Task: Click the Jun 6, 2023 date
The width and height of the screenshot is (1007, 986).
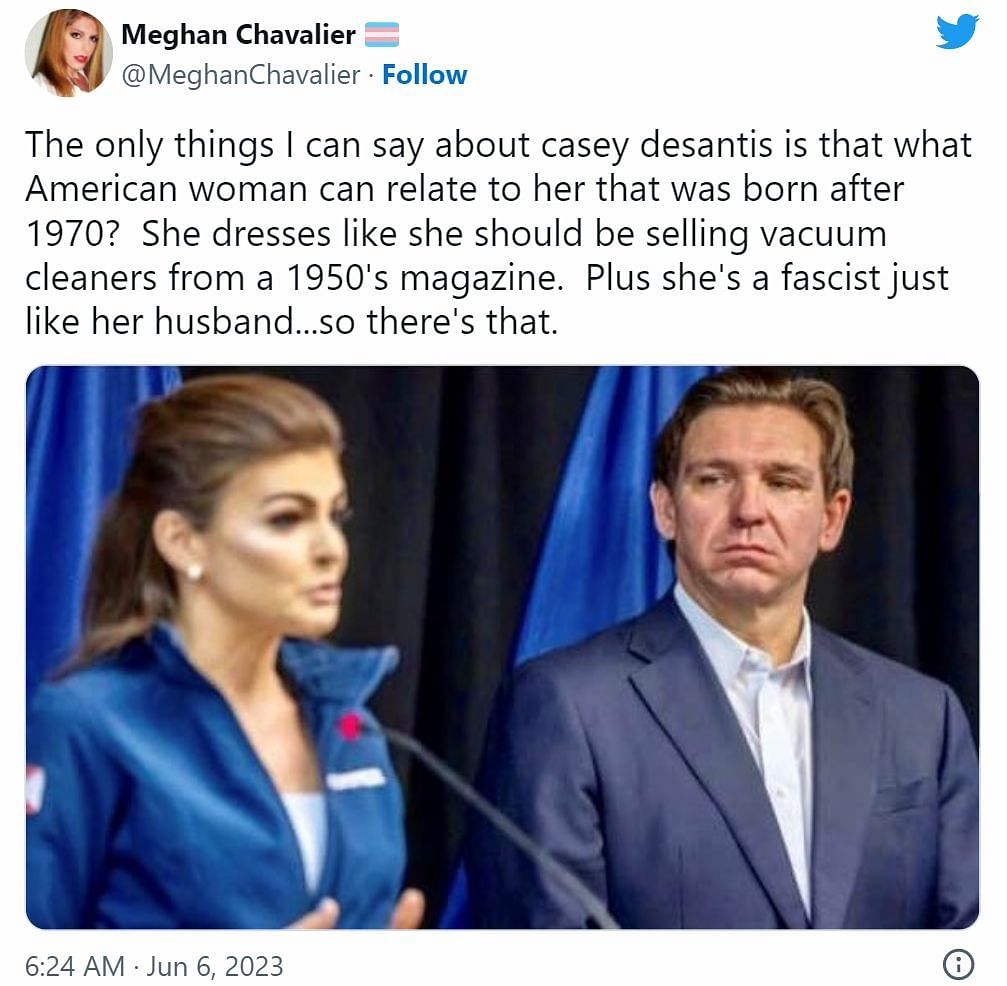Action: [215, 966]
